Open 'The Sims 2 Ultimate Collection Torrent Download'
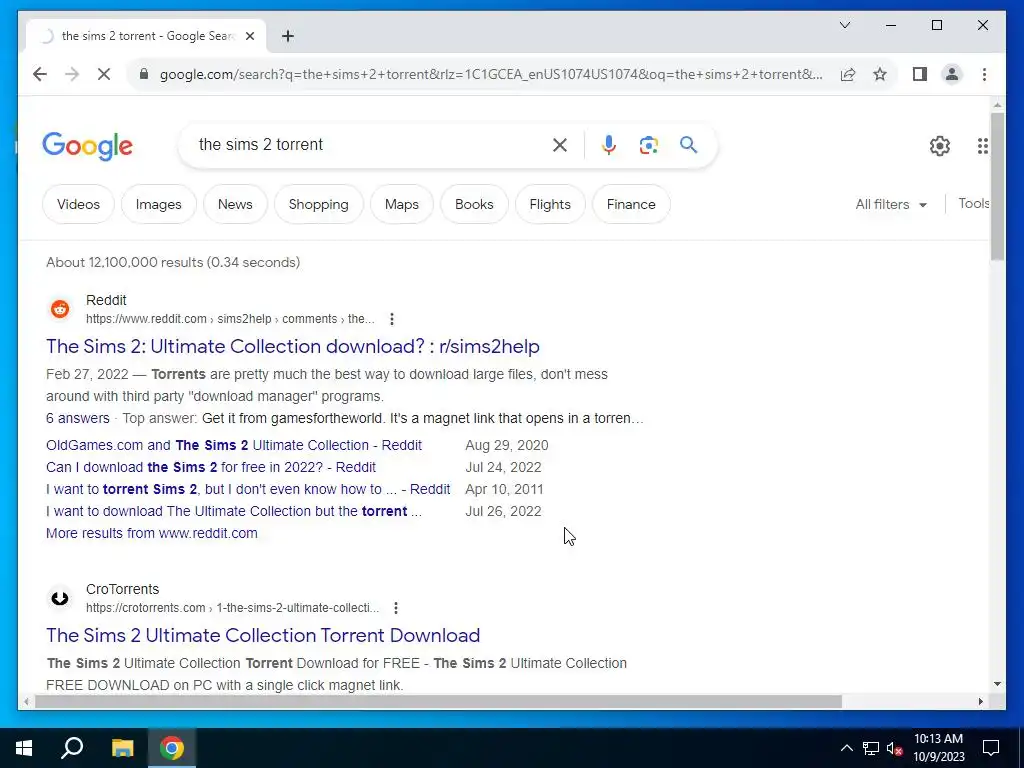 (x=263, y=635)
